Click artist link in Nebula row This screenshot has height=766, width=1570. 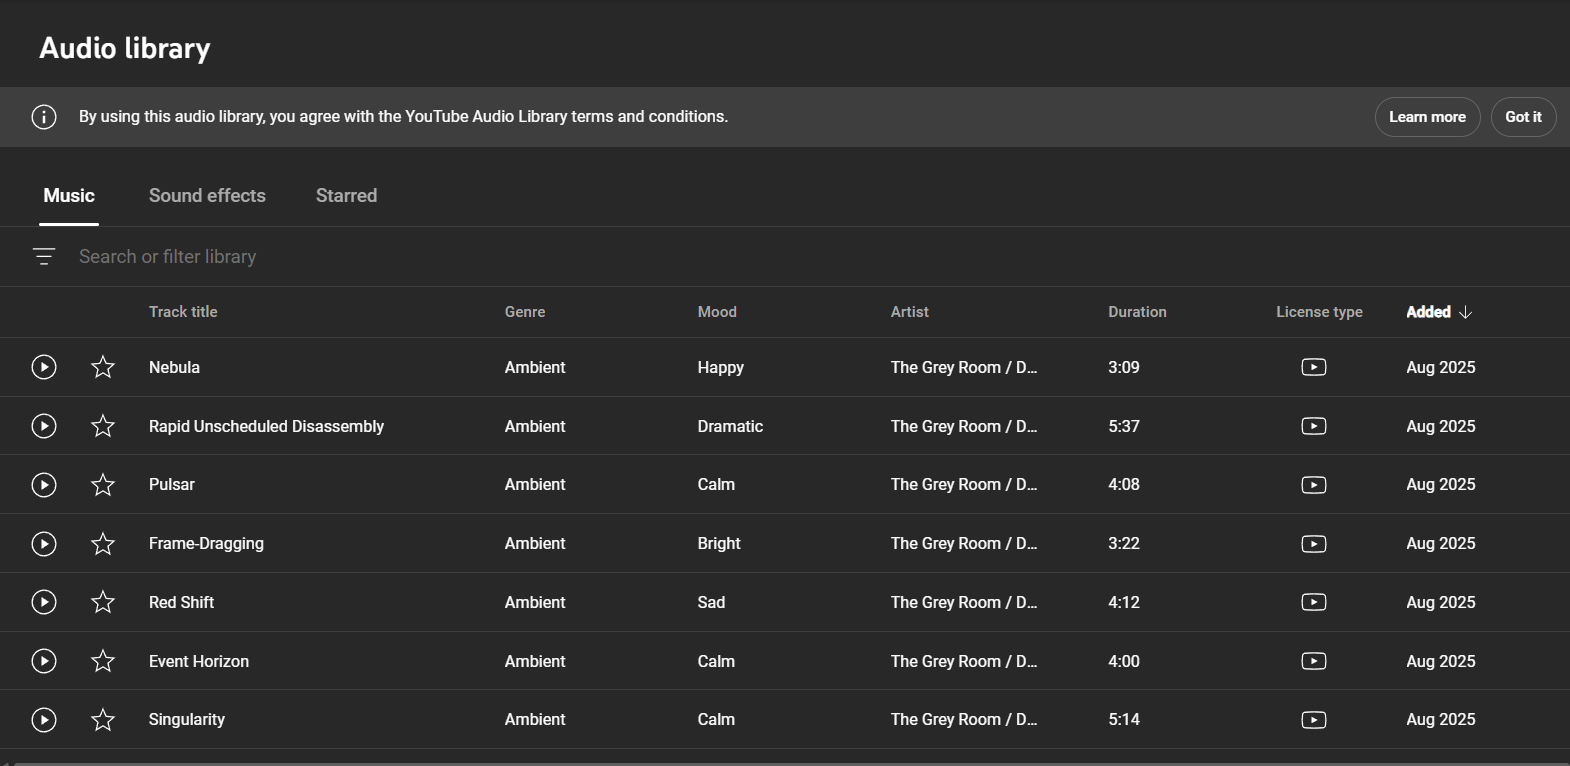coord(964,367)
